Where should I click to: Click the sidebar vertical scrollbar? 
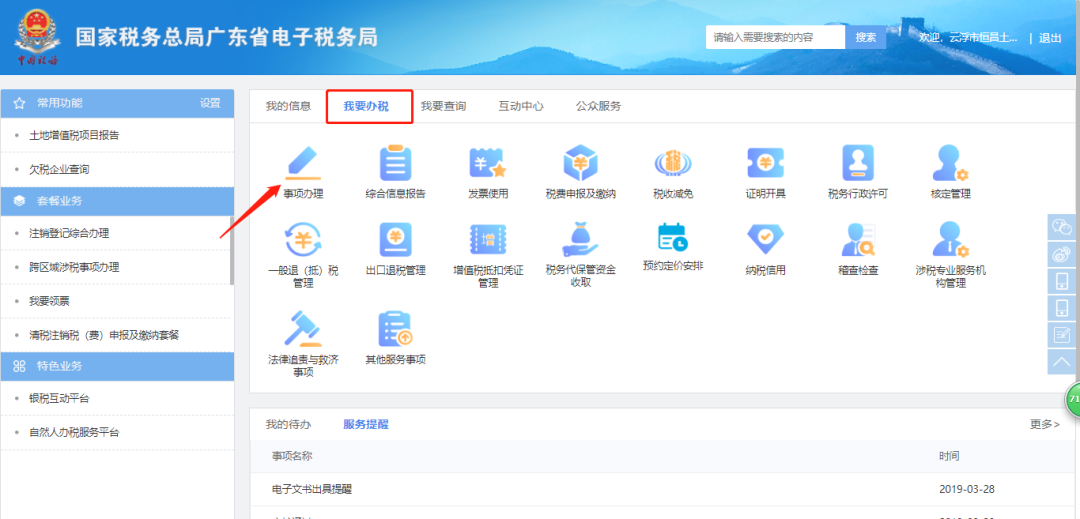[x=231, y=250]
